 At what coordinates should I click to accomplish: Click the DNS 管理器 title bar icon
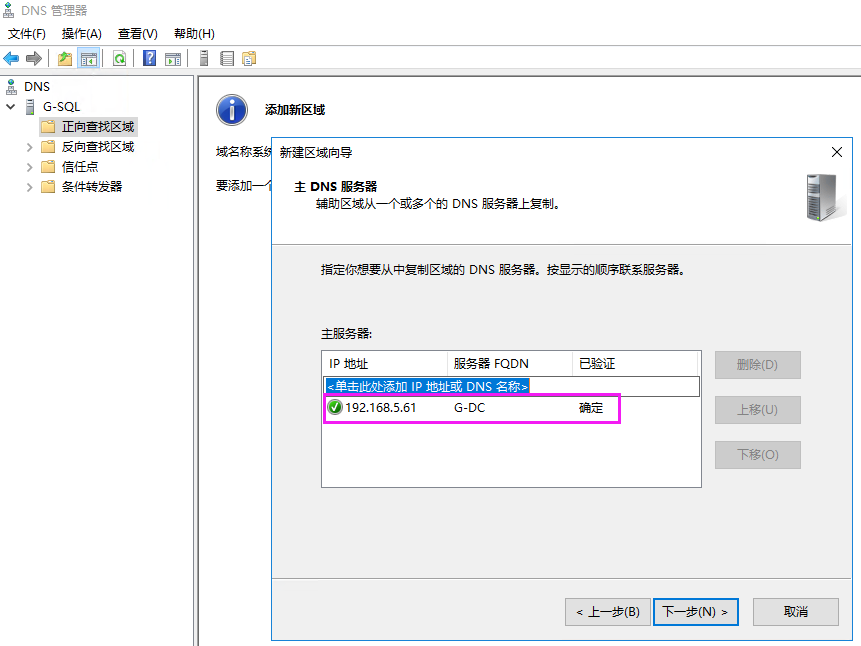(x=8, y=10)
